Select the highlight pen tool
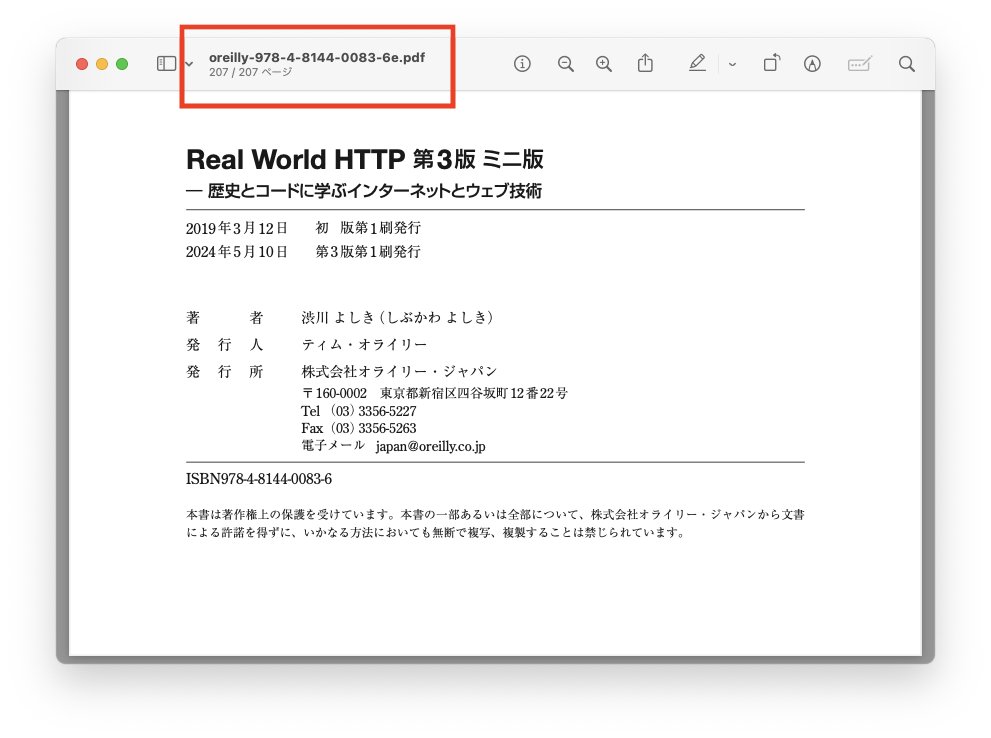Viewport: 991px width, 738px height. [x=697, y=63]
